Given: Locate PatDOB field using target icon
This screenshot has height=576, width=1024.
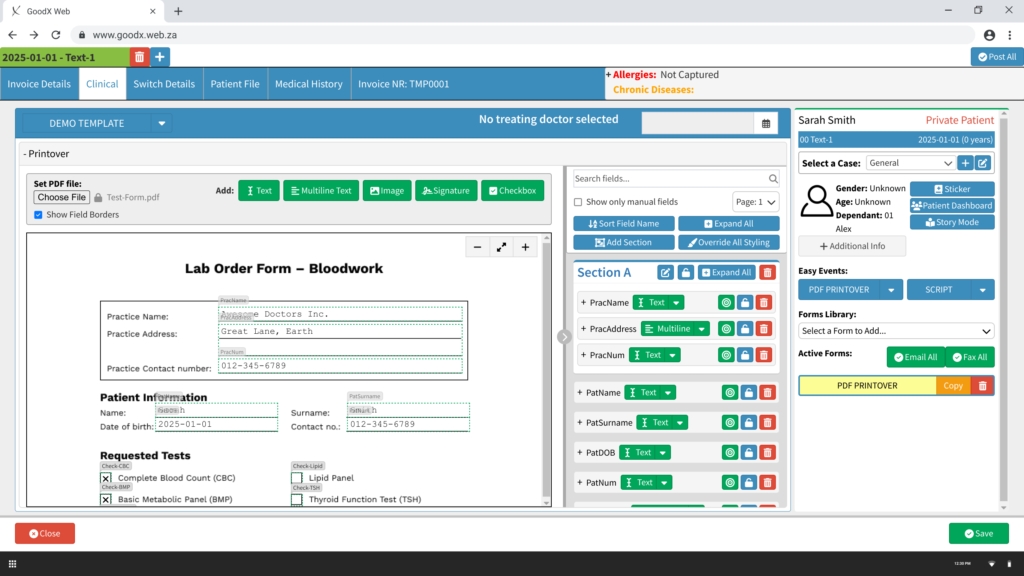Looking at the screenshot, I should (730, 453).
